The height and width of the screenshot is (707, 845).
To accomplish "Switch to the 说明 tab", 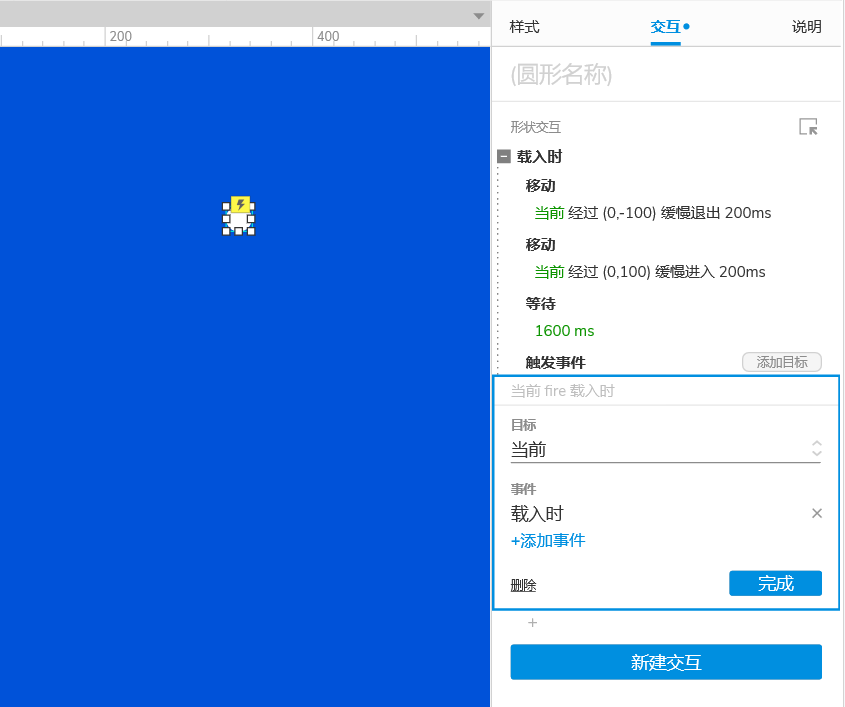I will (806, 26).
